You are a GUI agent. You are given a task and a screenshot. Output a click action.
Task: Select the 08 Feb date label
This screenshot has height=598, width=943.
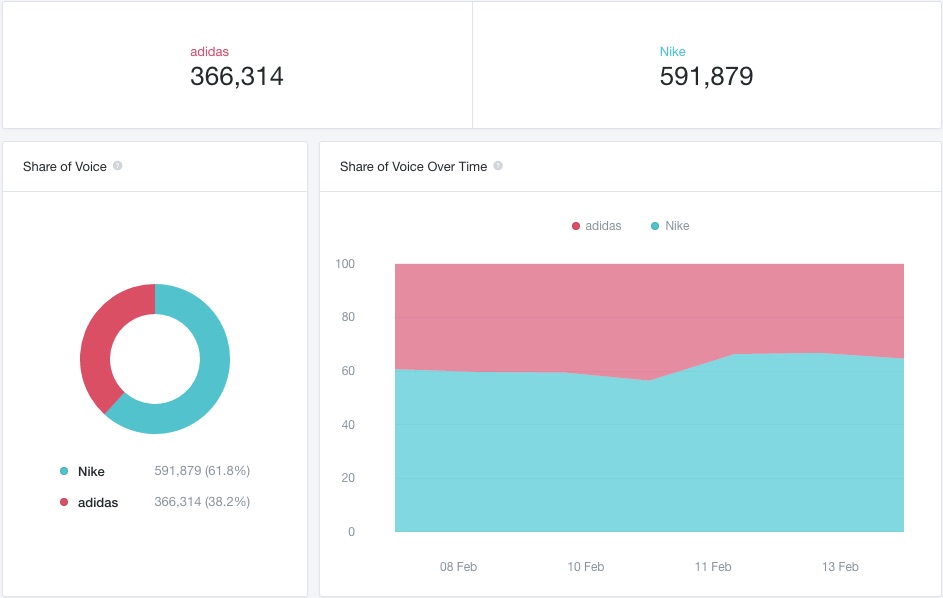point(458,567)
